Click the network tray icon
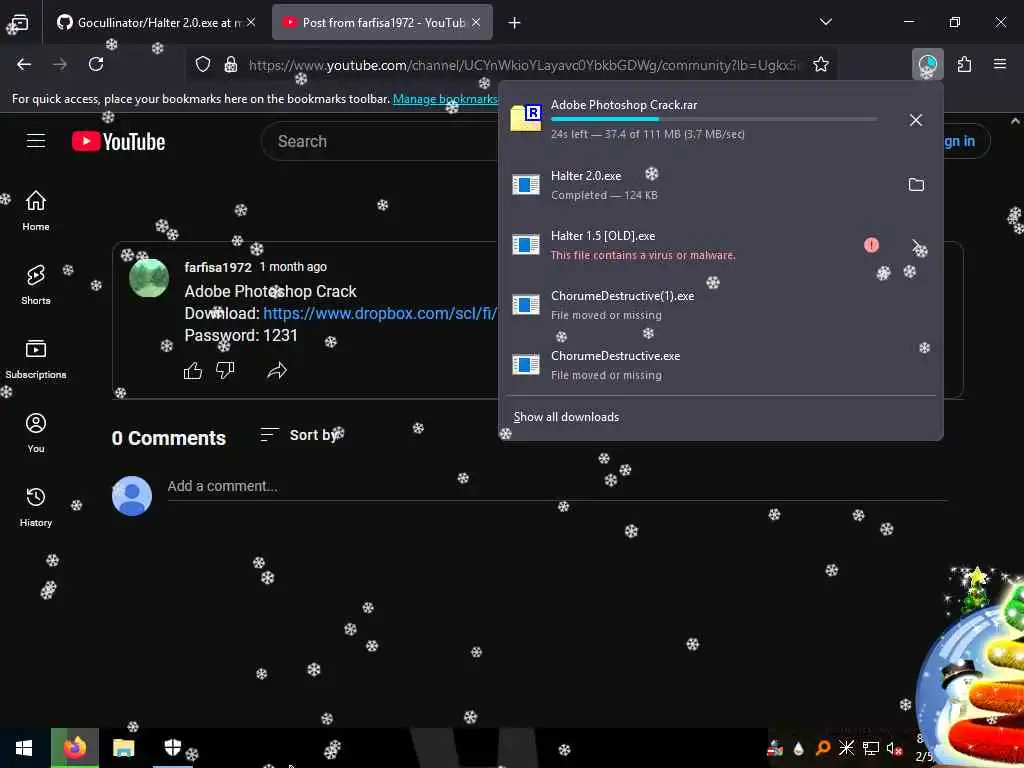Viewport: 1024px width, 768px height. (871, 748)
